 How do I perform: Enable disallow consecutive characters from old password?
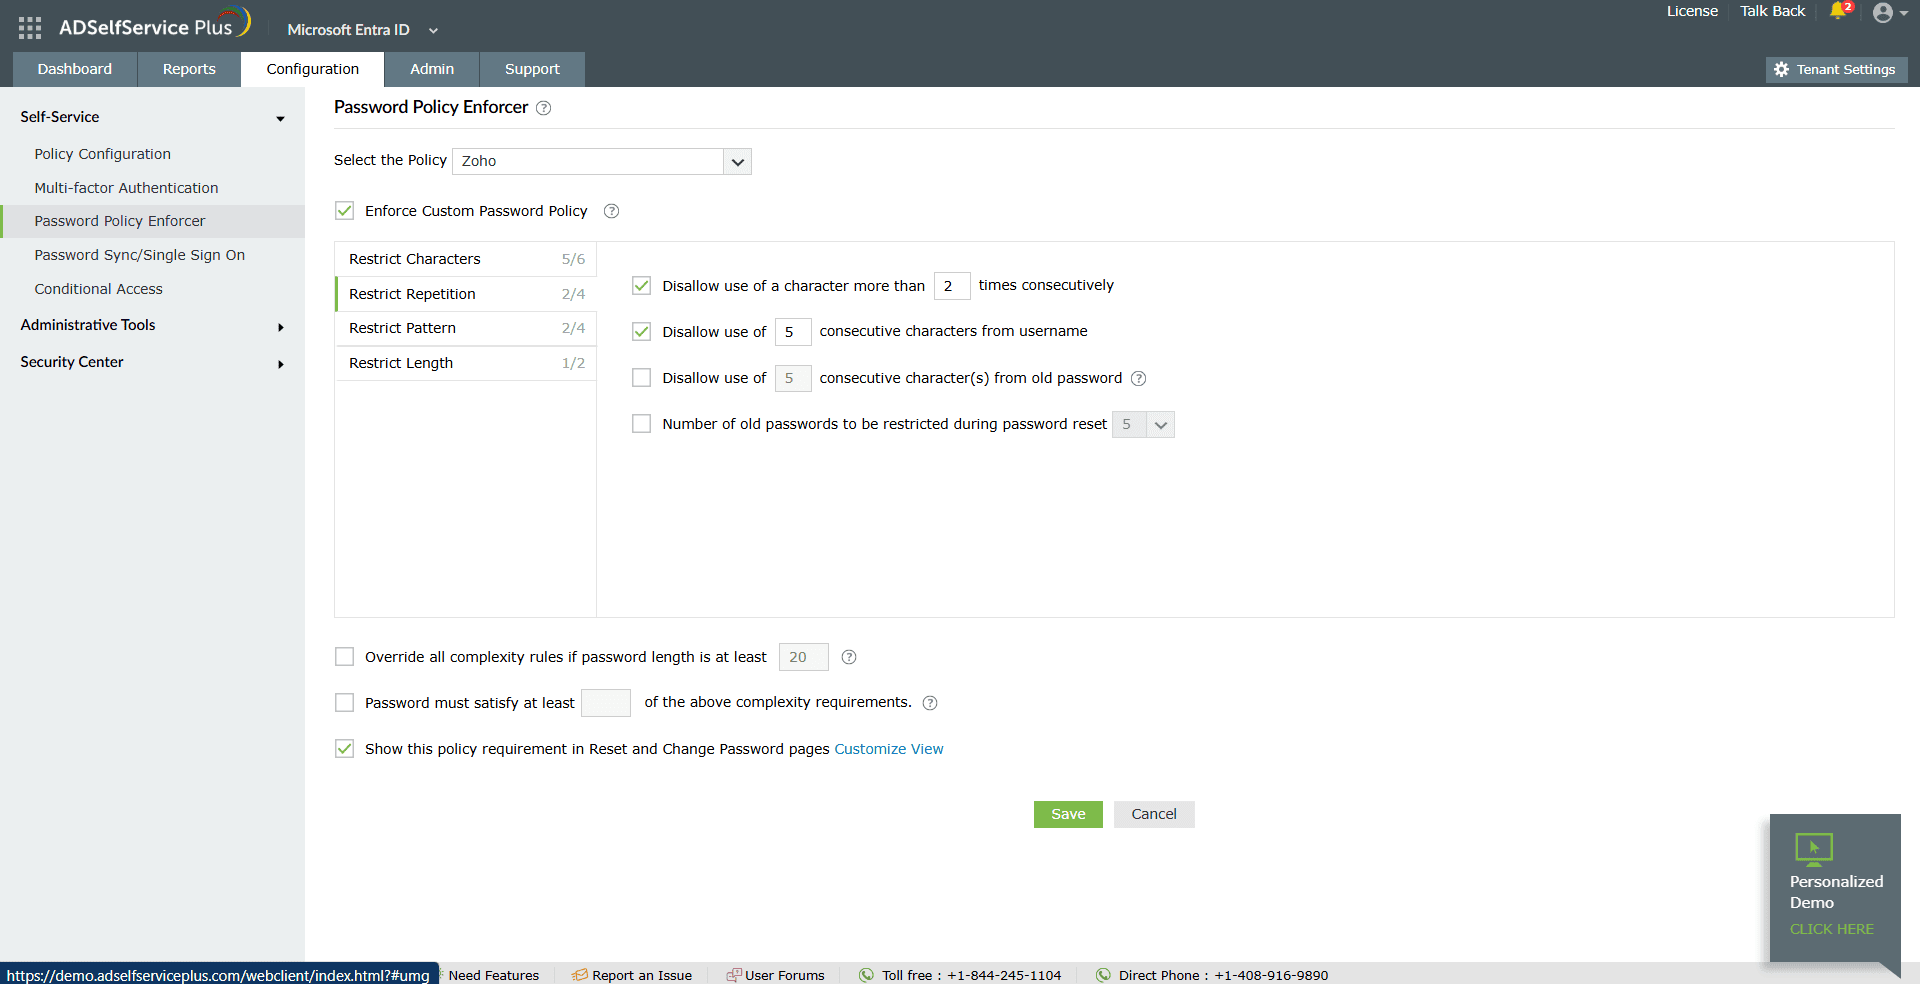[642, 378]
